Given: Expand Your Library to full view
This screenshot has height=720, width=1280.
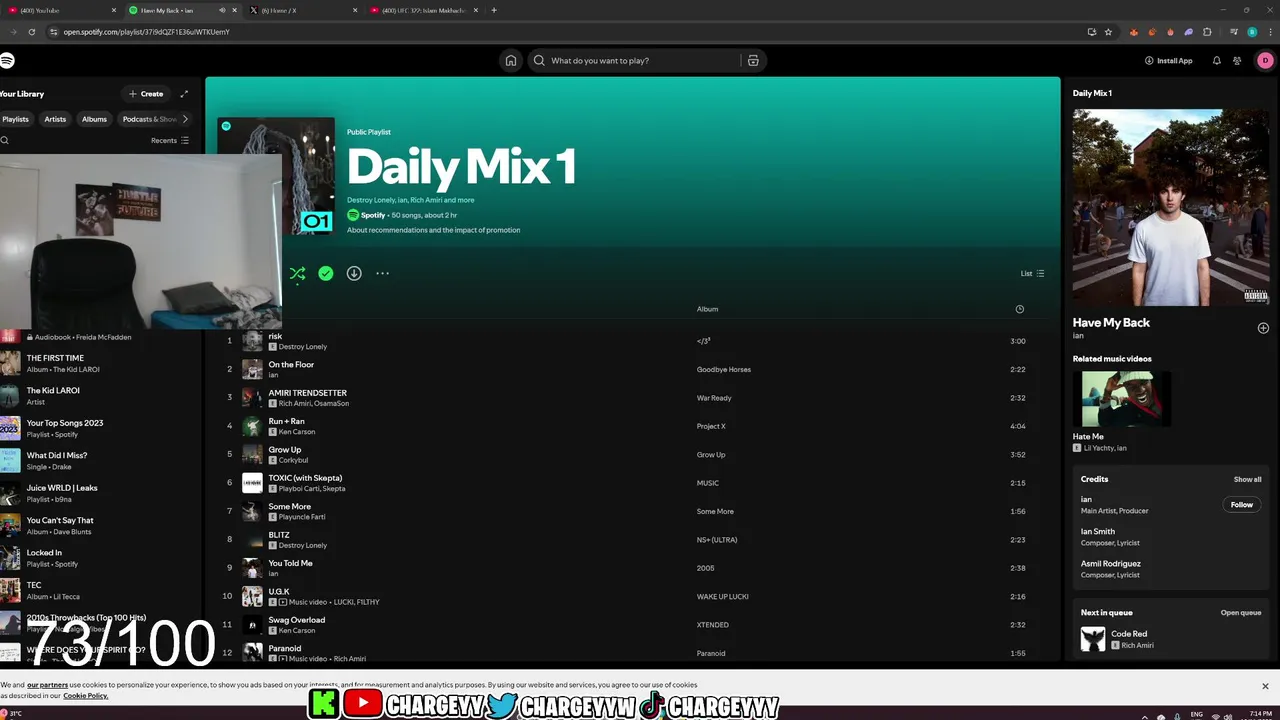Looking at the screenshot, I should click(184, 94).
